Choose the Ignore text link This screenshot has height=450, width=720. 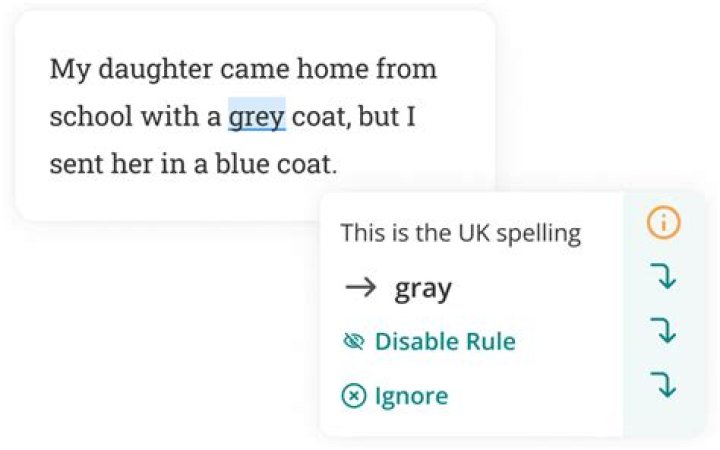(x=411, y=396)
